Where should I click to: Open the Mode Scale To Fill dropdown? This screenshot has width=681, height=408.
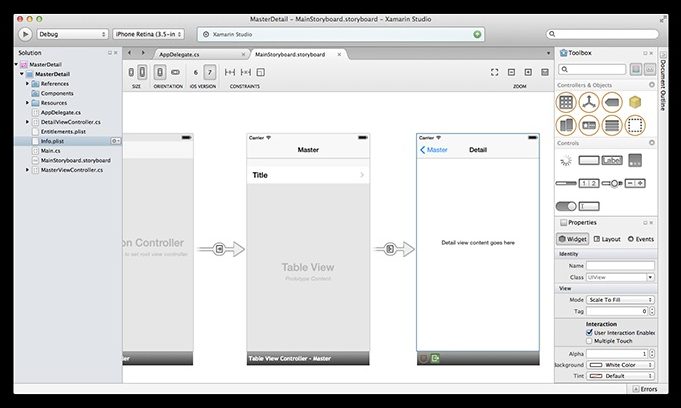click(x=620, y=299)
